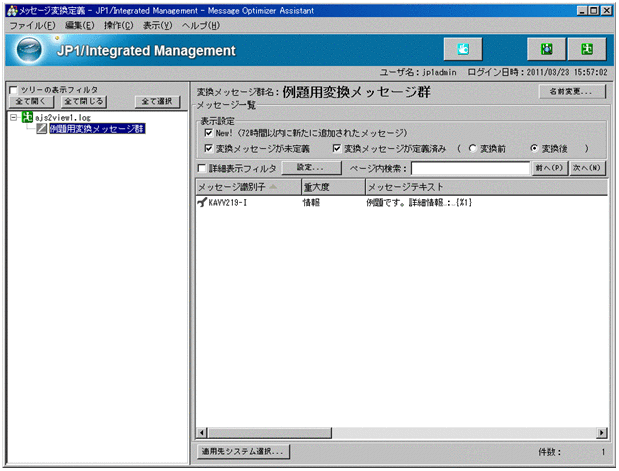Click the sort arrow on メッセージ識別子 header
Image resolution: width=619 pixels, height=471 pixels.
click(x=274, y=187)
